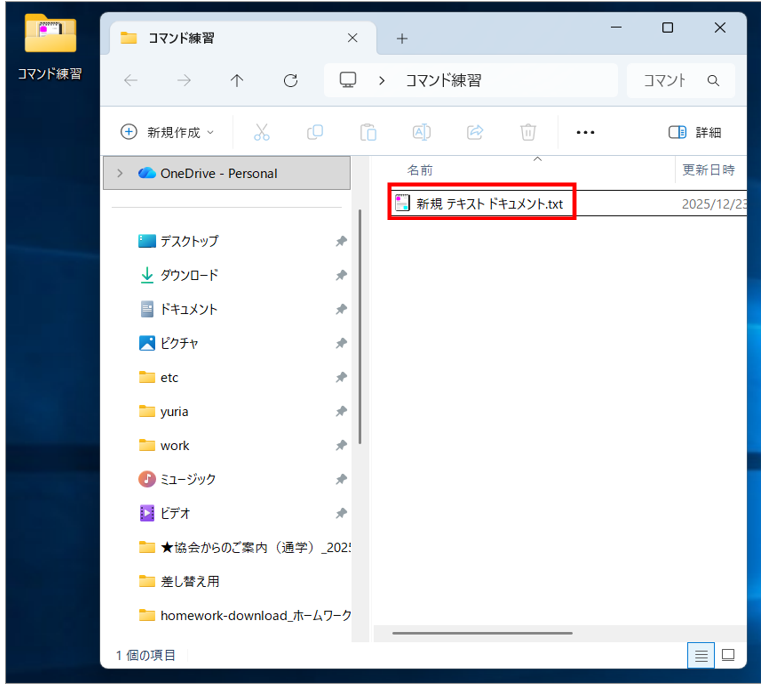Viewport: 761px width, 684px height.
Task: Switch to large thumbnails view layout
Action: [x=728, y=655]
